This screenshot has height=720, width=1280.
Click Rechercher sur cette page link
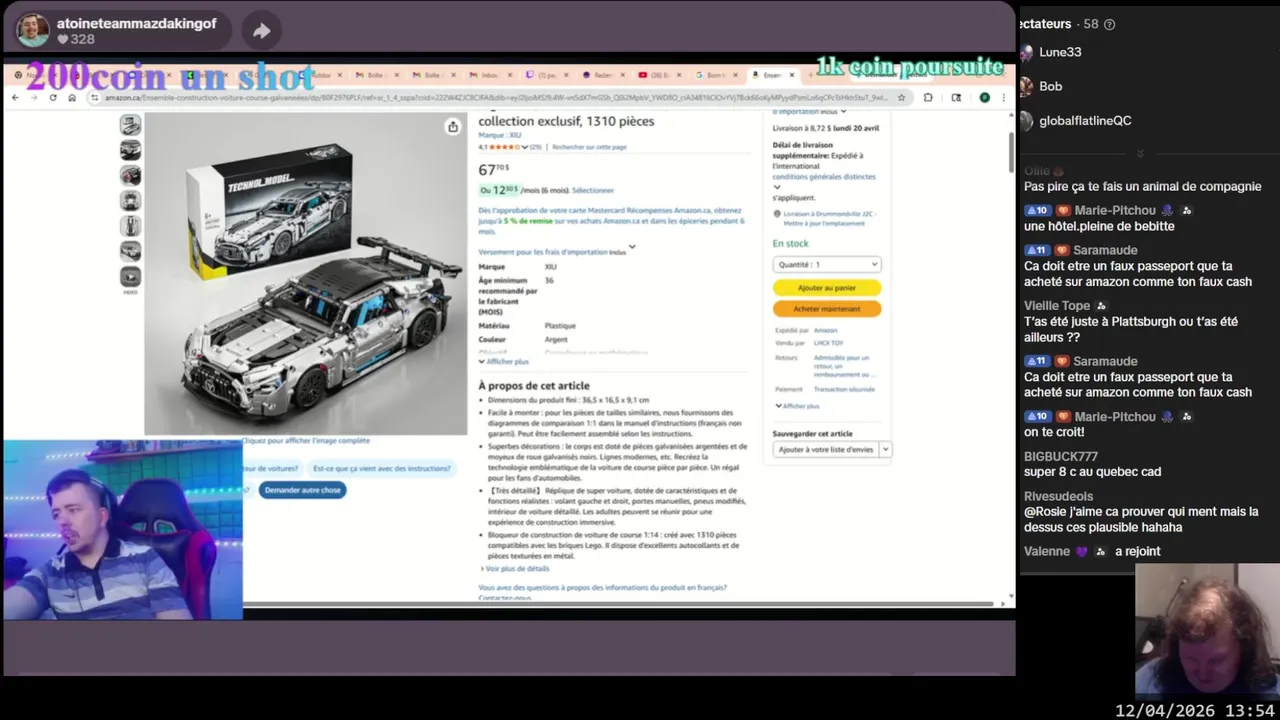click(x=589, y=147)
